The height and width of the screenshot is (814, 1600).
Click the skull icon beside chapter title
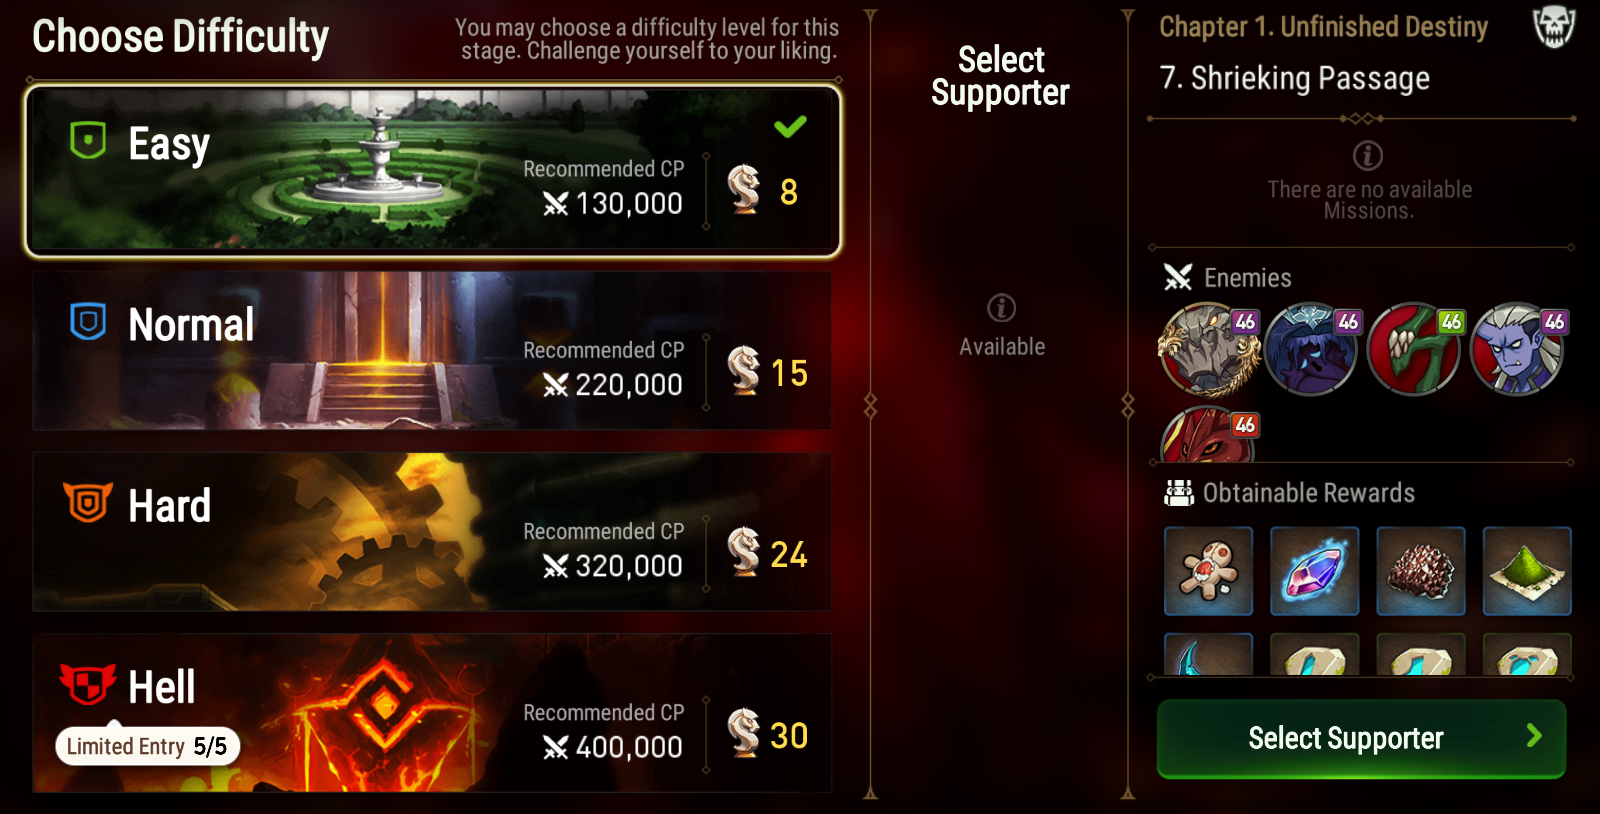tap(1554, 27)
